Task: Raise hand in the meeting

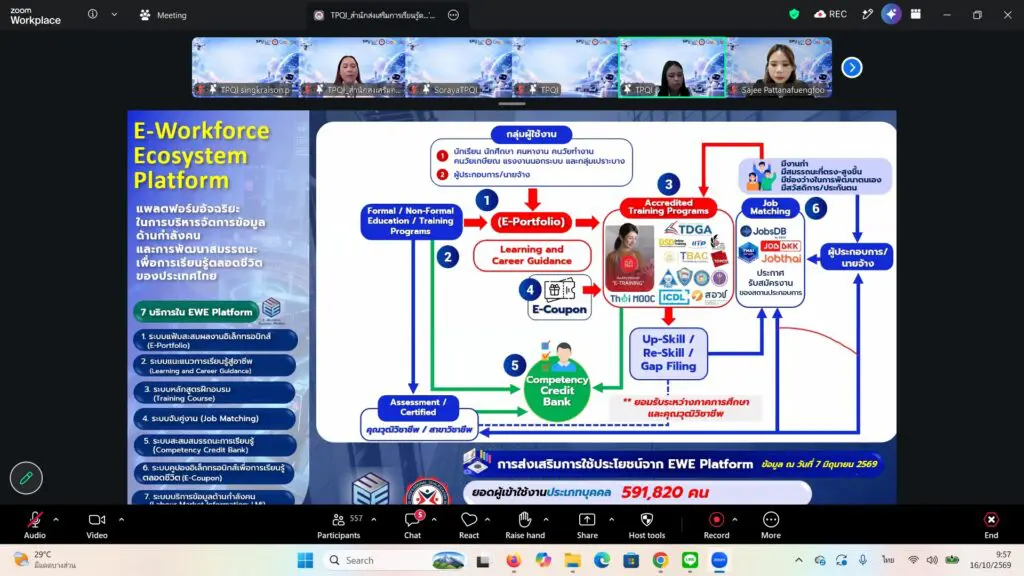Action: 525,525
